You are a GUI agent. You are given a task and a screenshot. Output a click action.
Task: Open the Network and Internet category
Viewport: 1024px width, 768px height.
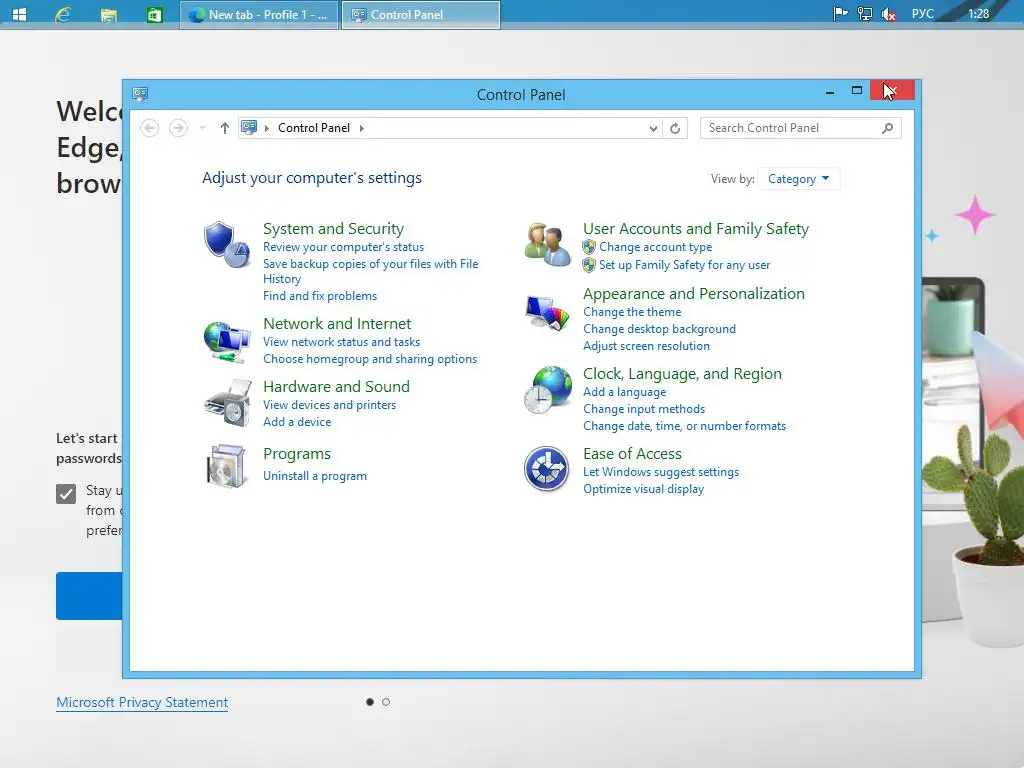coord(337,323)
